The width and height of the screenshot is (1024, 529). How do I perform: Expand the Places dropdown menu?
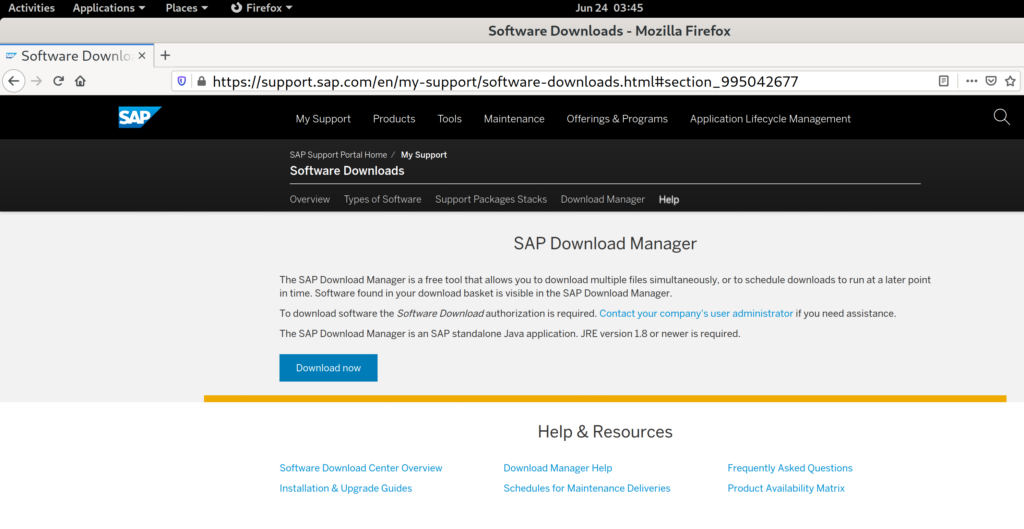pyautogui.click(x=187, y=8)
